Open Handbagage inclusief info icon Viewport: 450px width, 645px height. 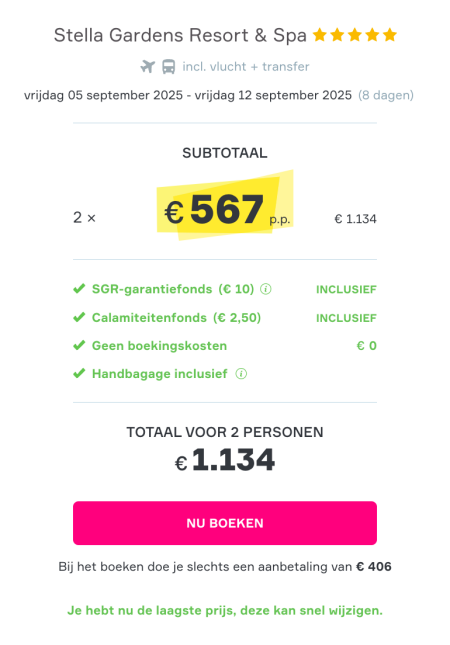coord(241,374)
